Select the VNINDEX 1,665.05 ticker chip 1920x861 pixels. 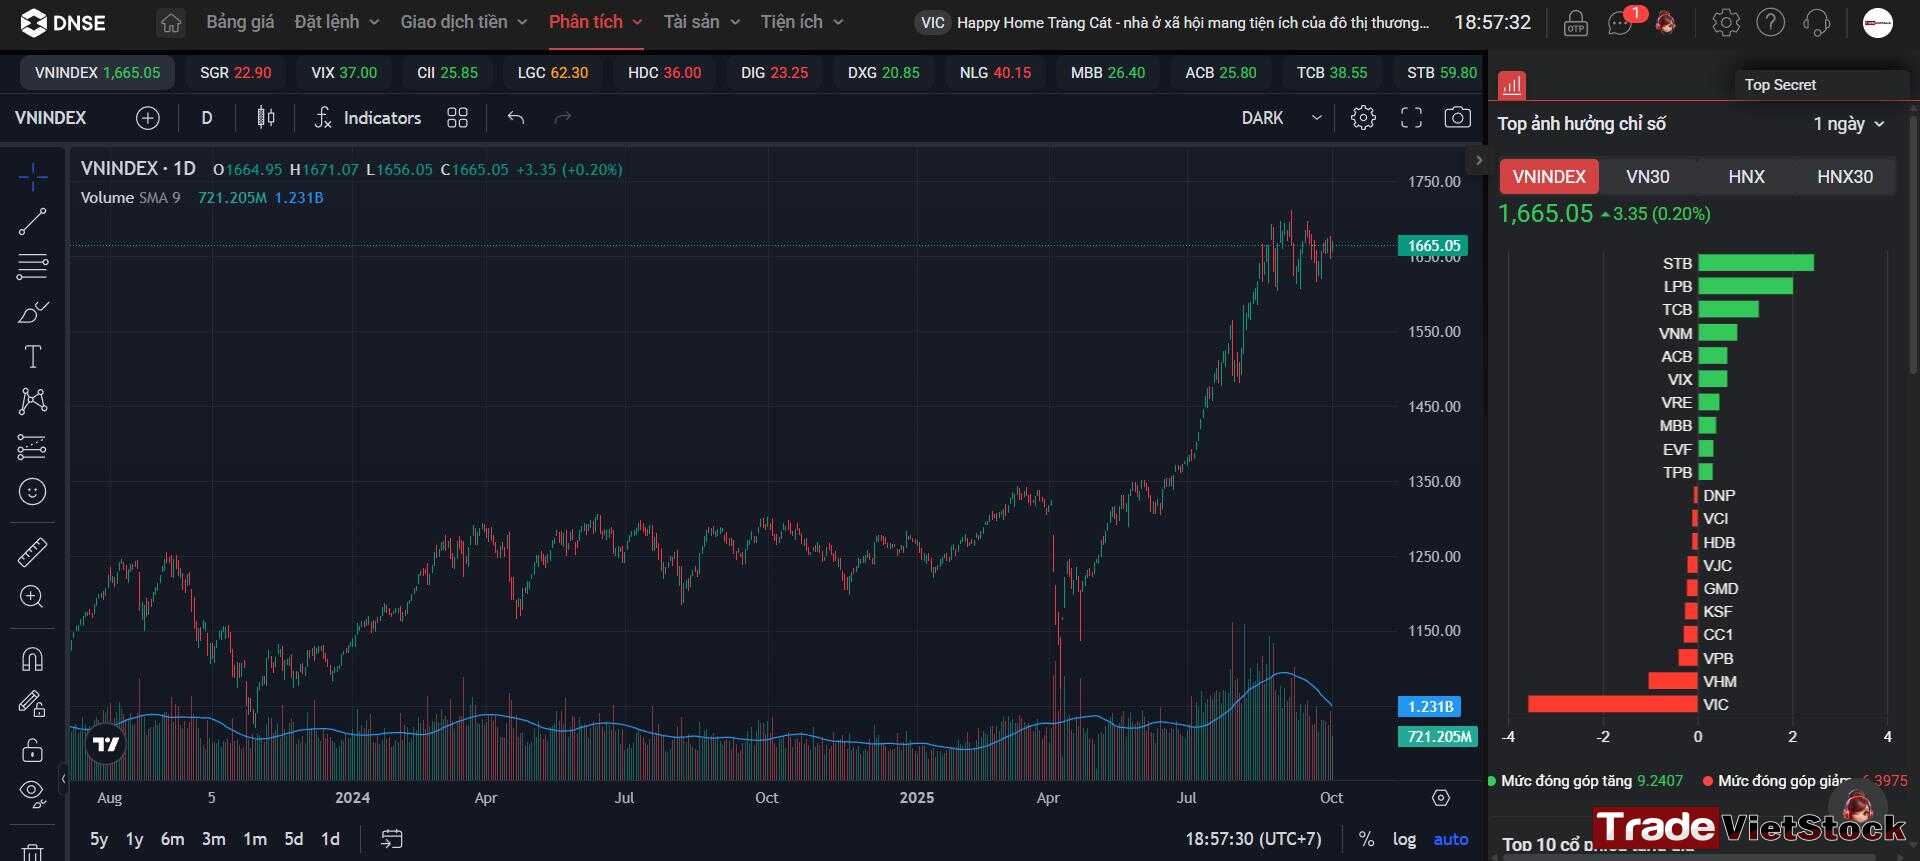(x=97, y=73)
